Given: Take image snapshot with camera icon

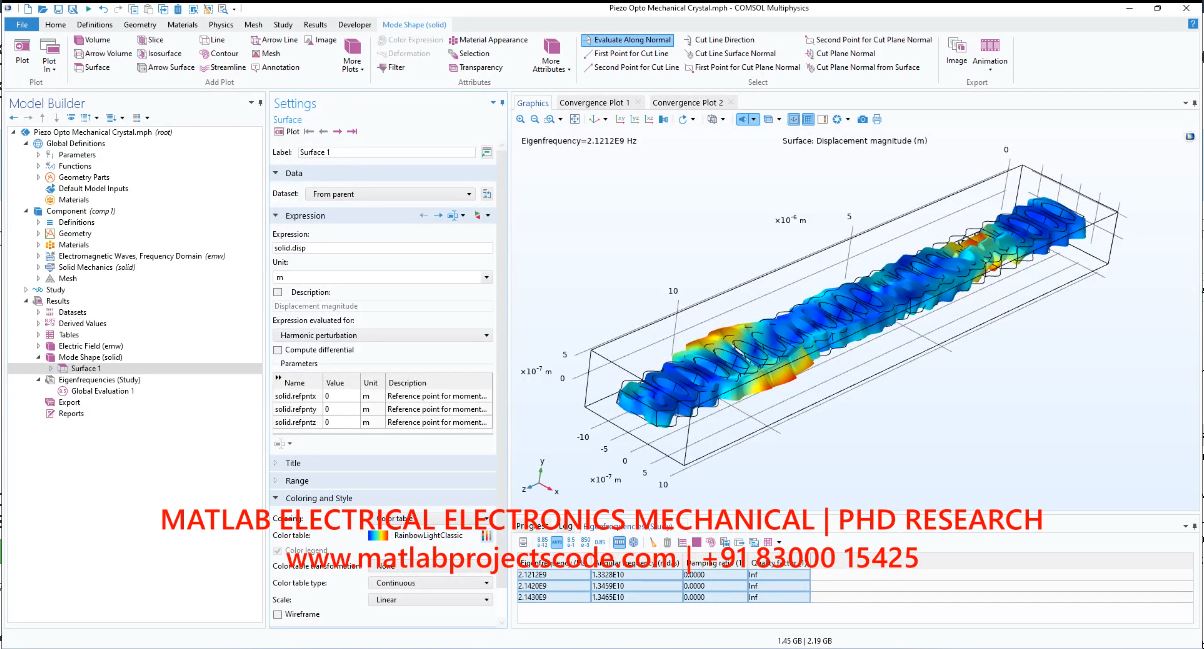Looking at the screenshot, I should (862, 120).
